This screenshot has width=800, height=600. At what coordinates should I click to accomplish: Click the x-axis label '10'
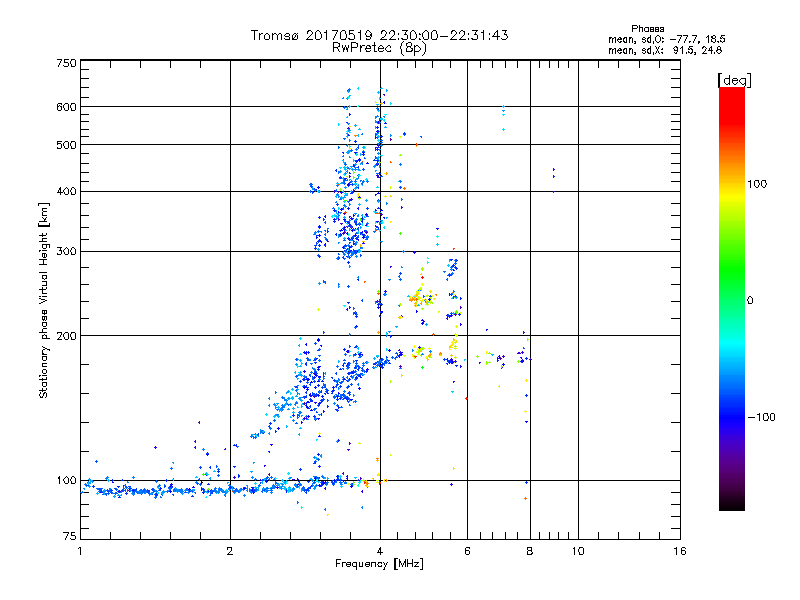[x=578, y=551]
